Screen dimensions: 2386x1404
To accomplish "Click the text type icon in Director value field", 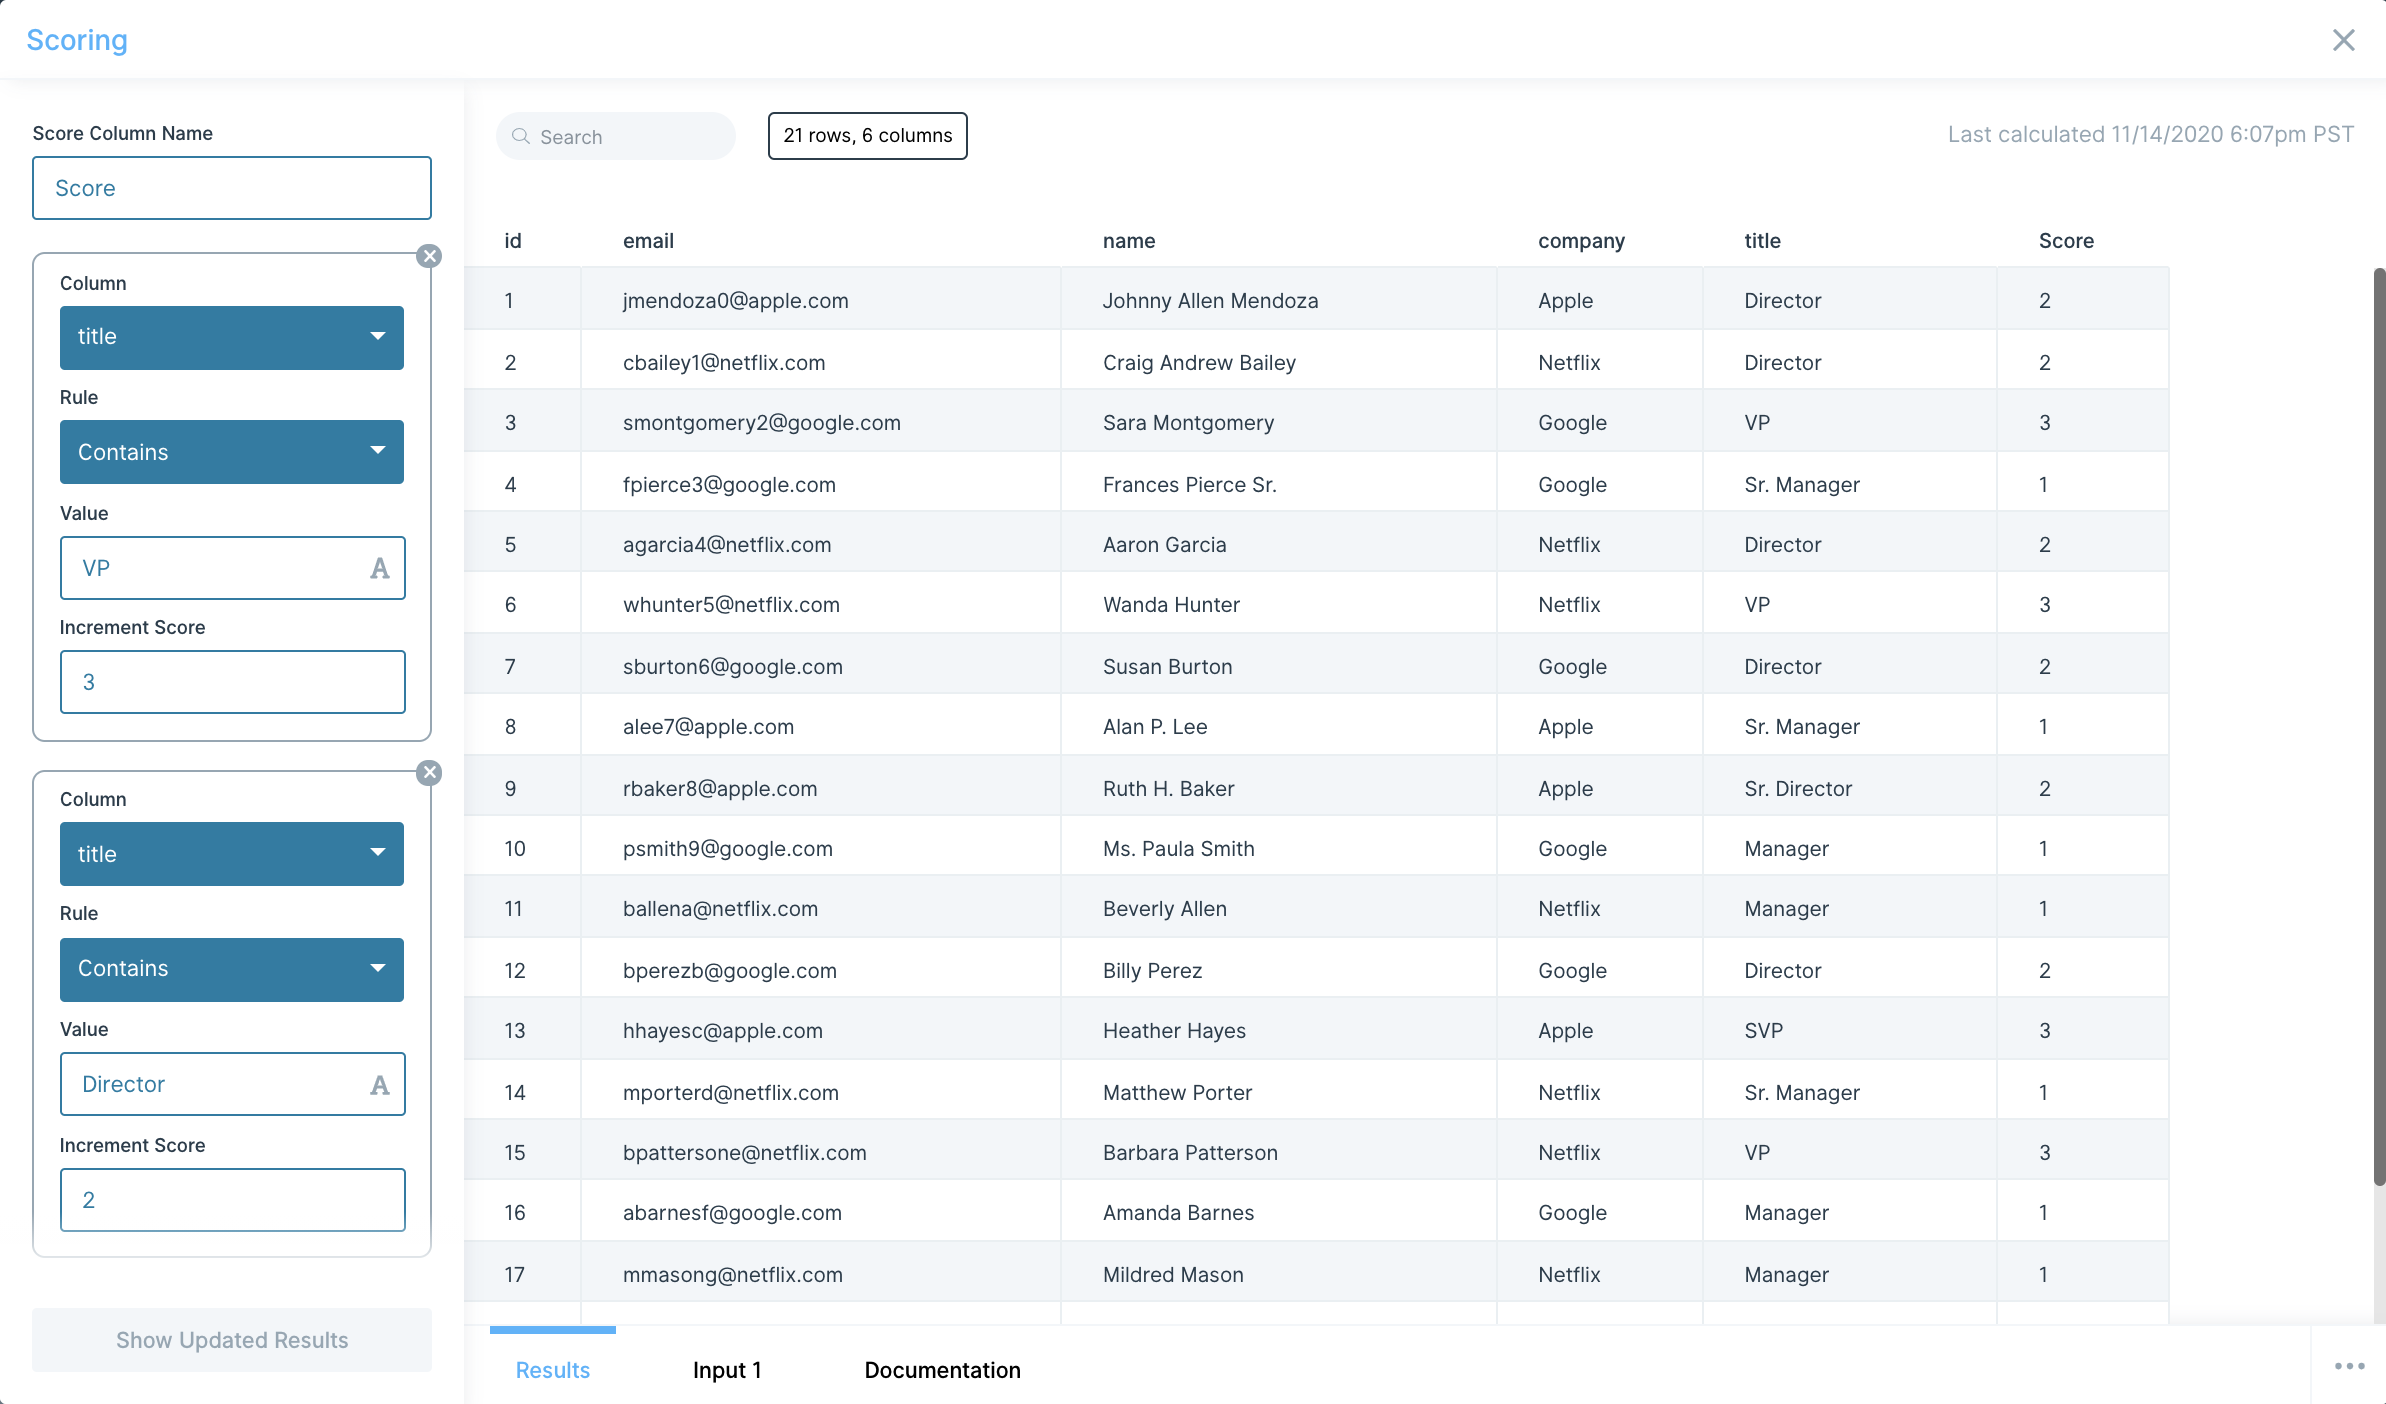I will (x=379, y=1085).
